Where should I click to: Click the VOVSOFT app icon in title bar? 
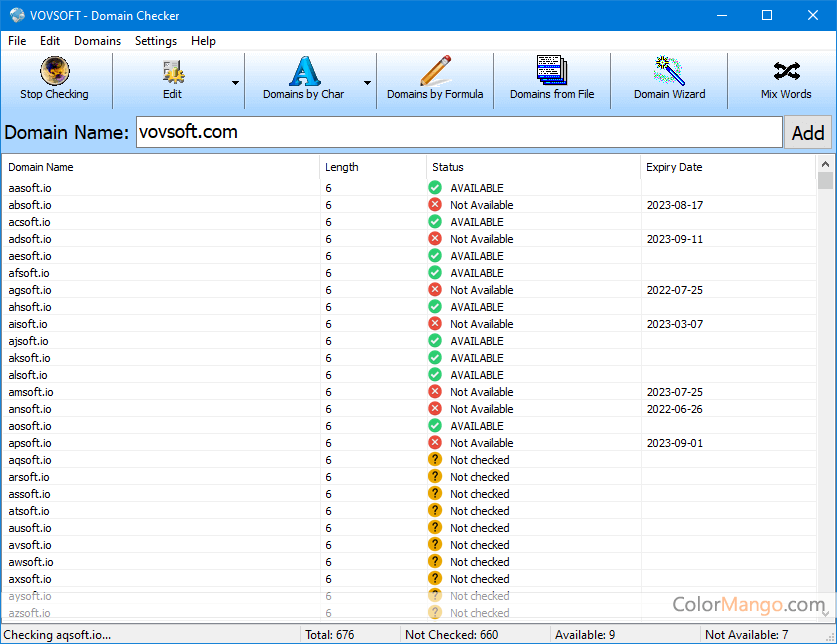17,15
